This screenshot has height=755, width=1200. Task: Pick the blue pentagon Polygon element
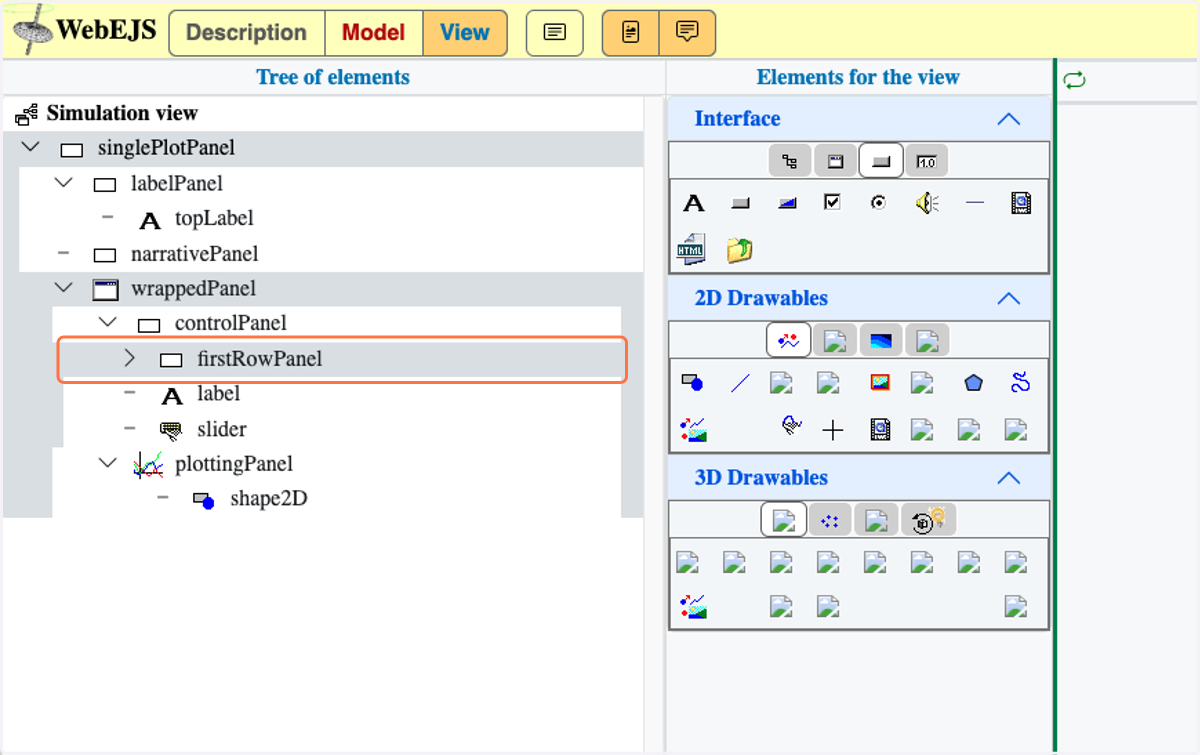pos(974,382)
